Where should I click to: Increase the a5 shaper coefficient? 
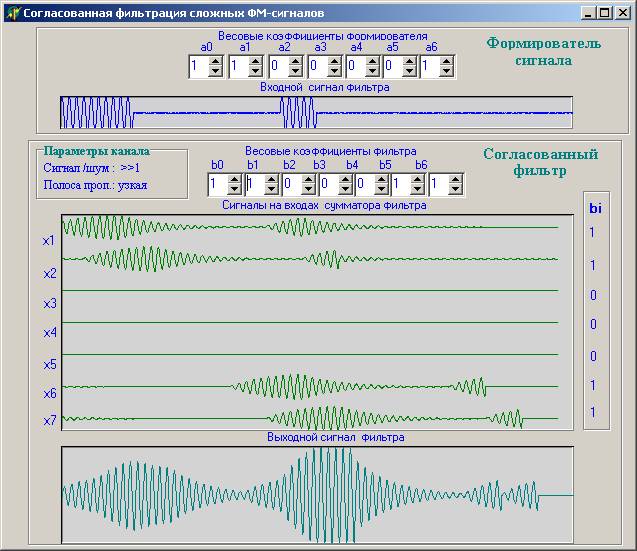(409, 62)
